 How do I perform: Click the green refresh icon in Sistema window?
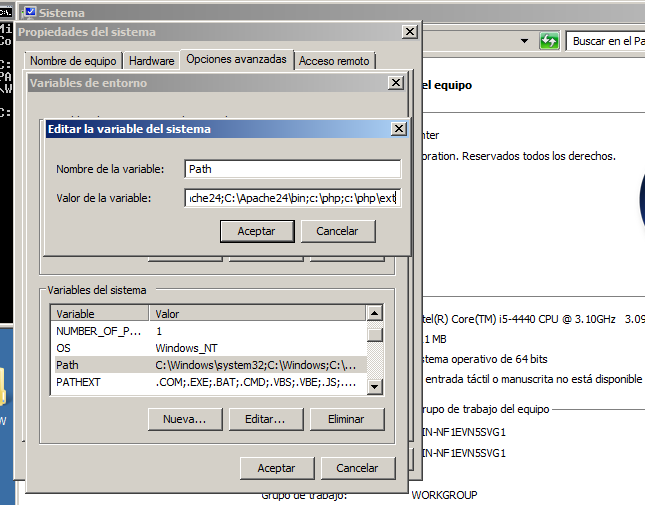[549, 41]
